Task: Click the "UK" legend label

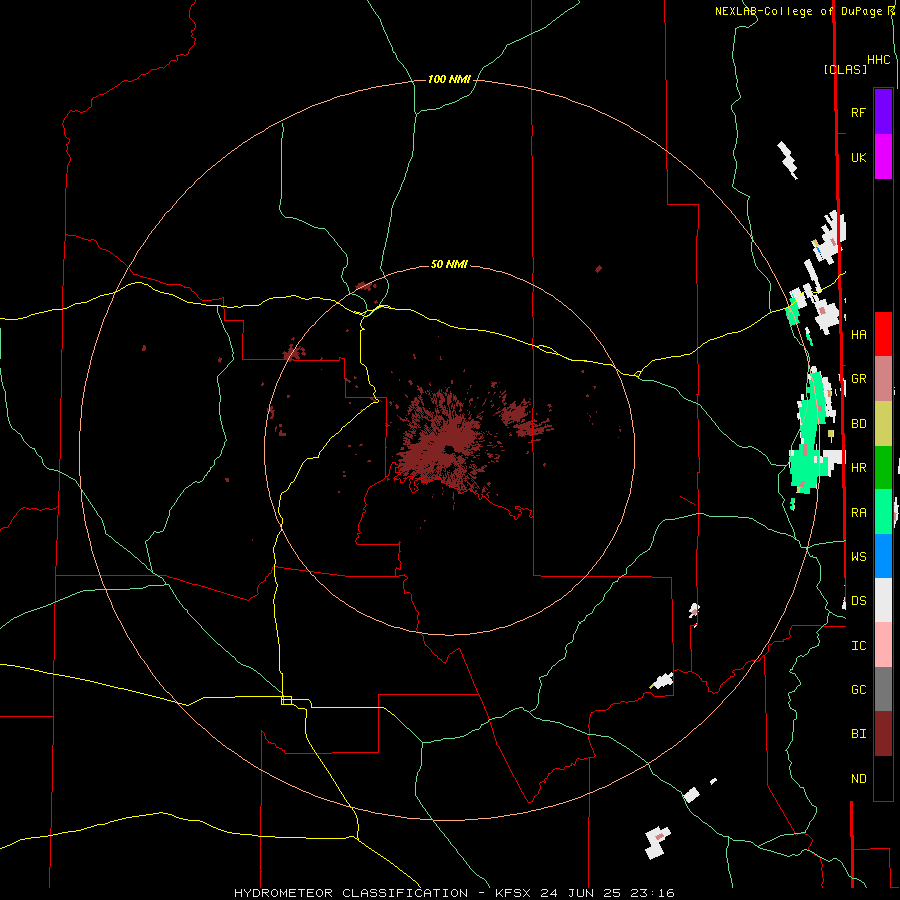Action: (858, 157)
